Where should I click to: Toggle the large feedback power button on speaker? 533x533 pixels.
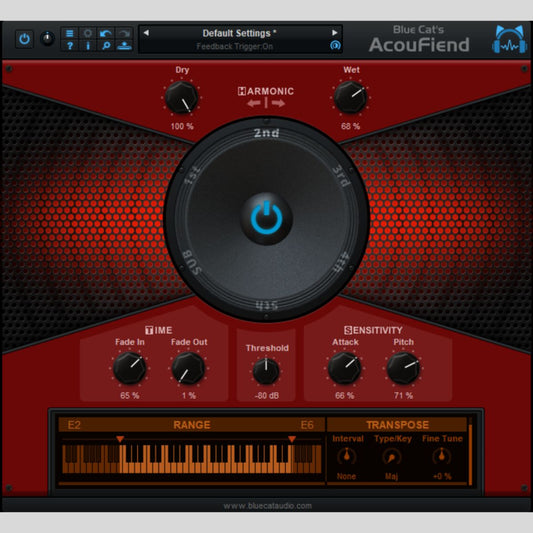coord(266,219)
